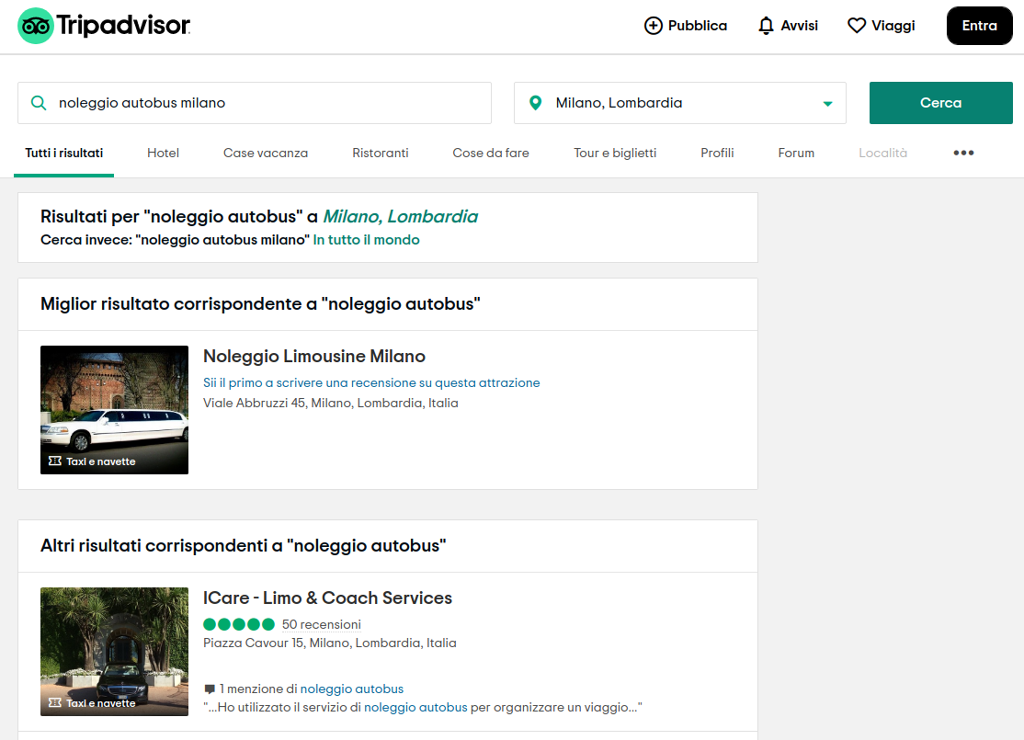The height and width of the screenshot is (740, 1024).
Task: Click the 50 recensioni link
Action: (321, 624)
